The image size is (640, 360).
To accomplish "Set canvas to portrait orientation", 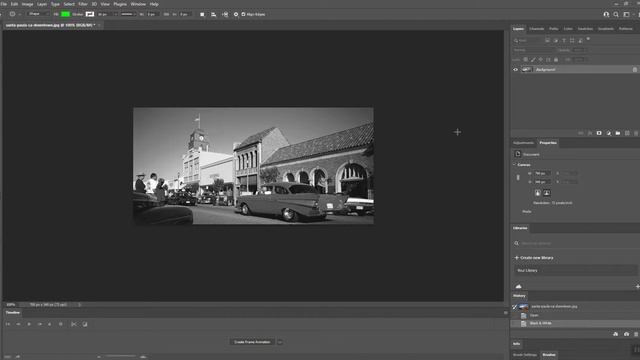I will [x=538, y=193].
